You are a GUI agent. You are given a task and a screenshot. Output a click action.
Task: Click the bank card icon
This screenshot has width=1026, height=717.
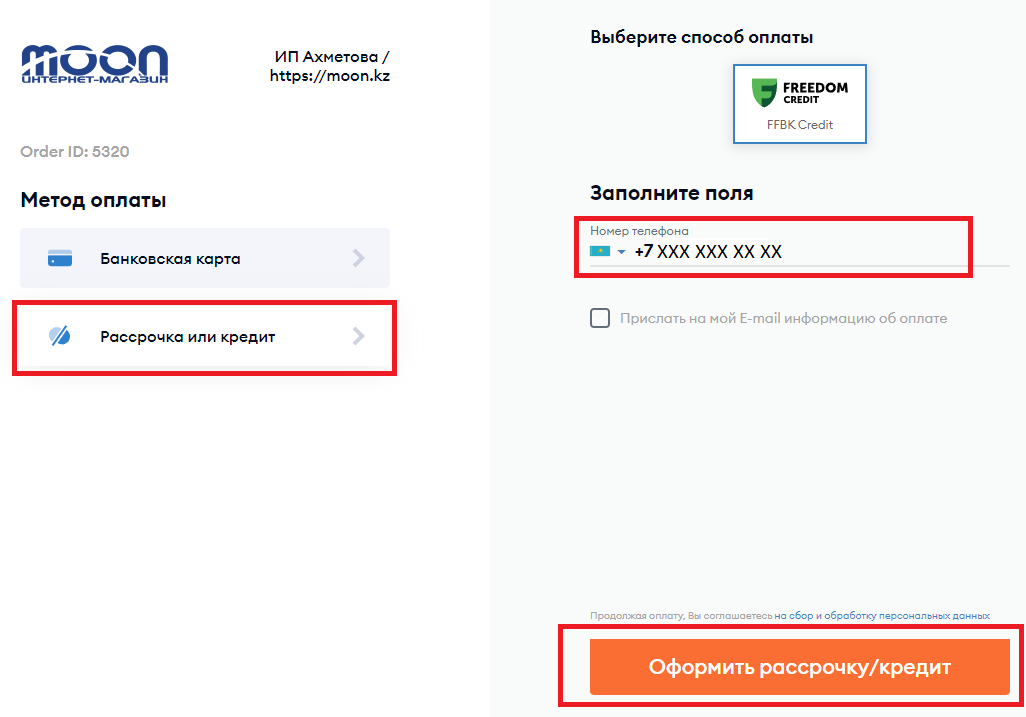(x=60, y=258)
